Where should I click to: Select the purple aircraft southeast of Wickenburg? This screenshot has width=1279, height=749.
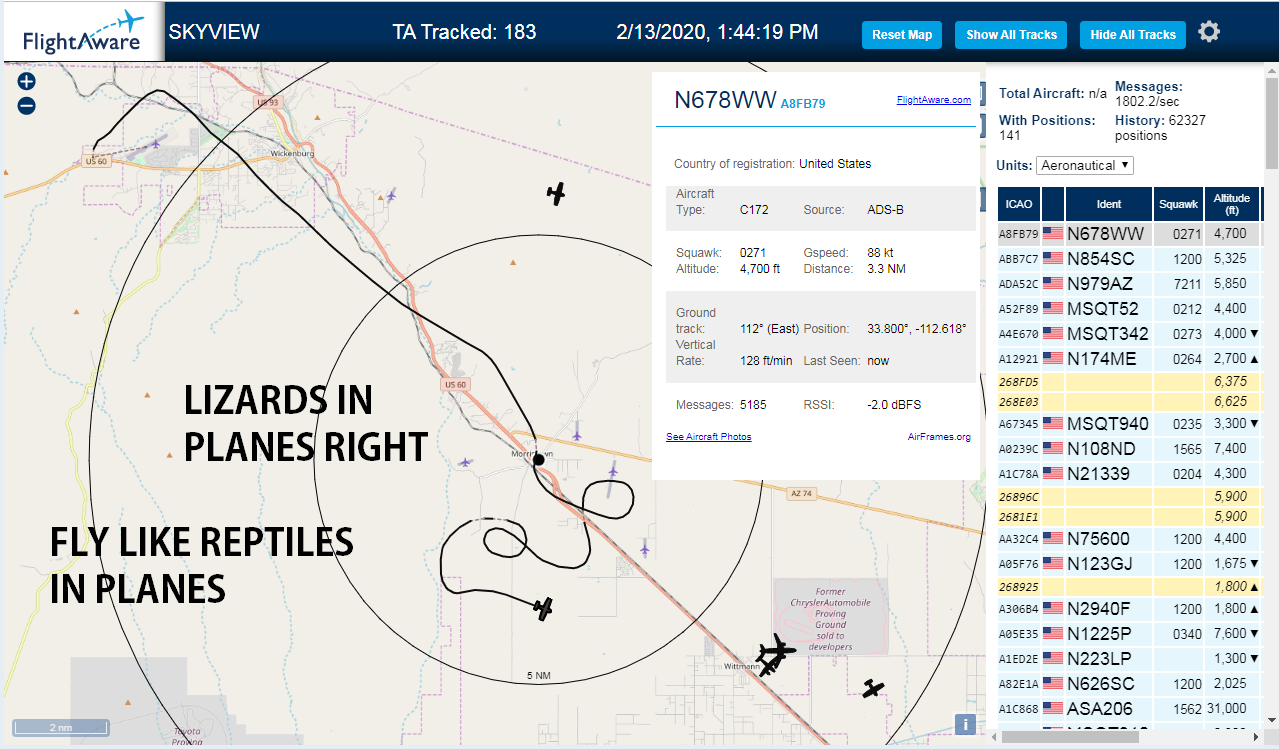pos(391,194)
